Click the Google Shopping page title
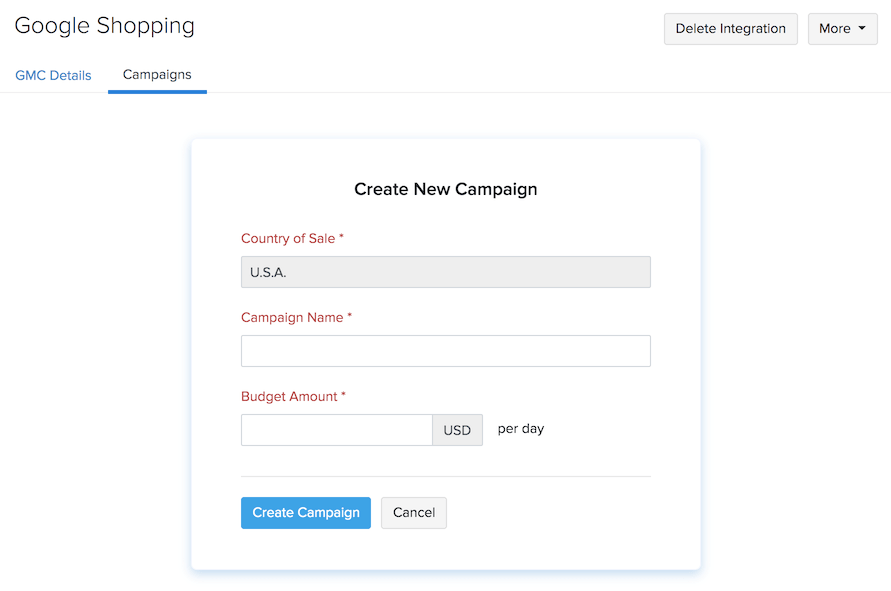 104,26
